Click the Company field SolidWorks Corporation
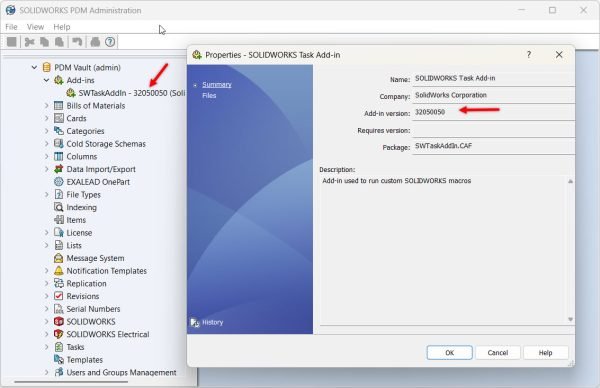The image size is (600, 388). [x=493, y=95]
